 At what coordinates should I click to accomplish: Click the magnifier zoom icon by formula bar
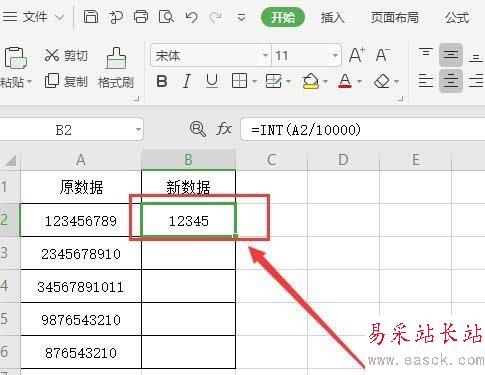point(198,129)
